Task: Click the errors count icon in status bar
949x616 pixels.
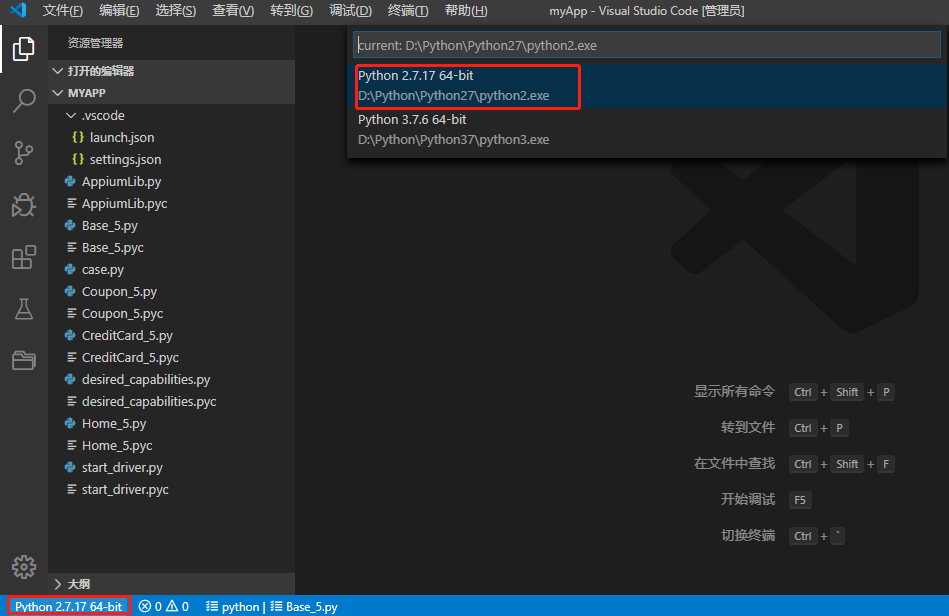Action: 145,606
